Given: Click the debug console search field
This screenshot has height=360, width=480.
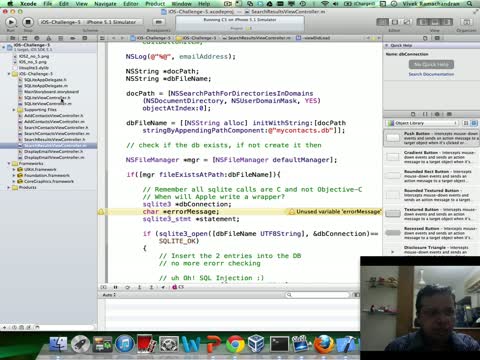Looking at the screenshot, I should 317,295.
